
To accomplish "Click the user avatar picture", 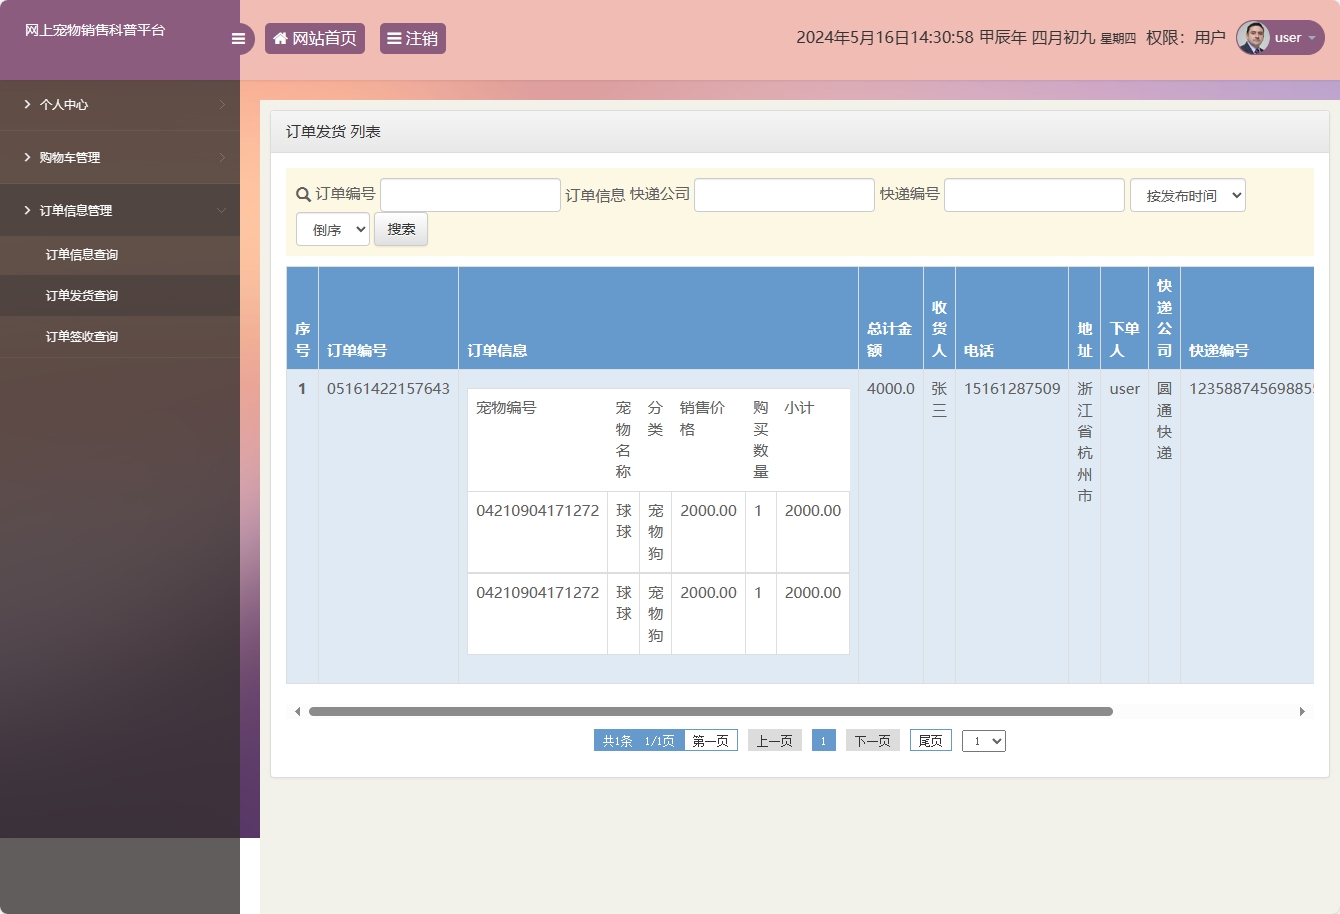I will [1253, 38].
